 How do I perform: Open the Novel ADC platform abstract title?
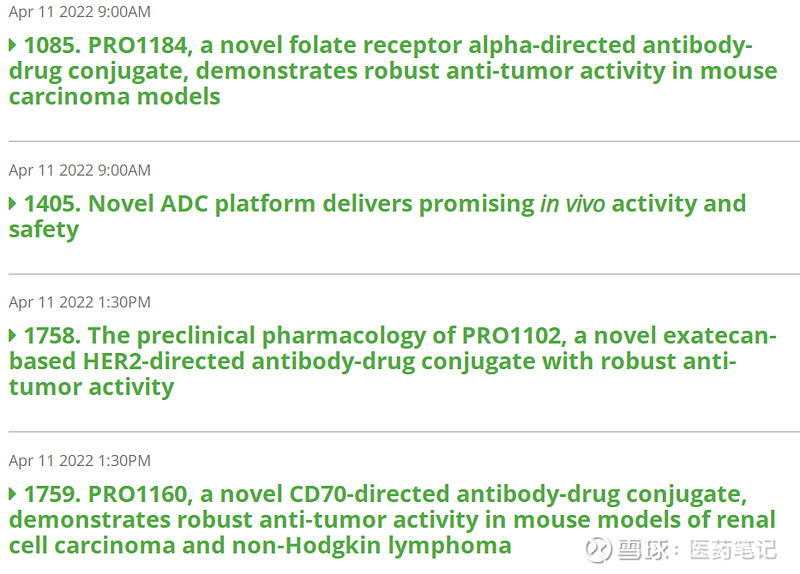[x=300, y=204]
